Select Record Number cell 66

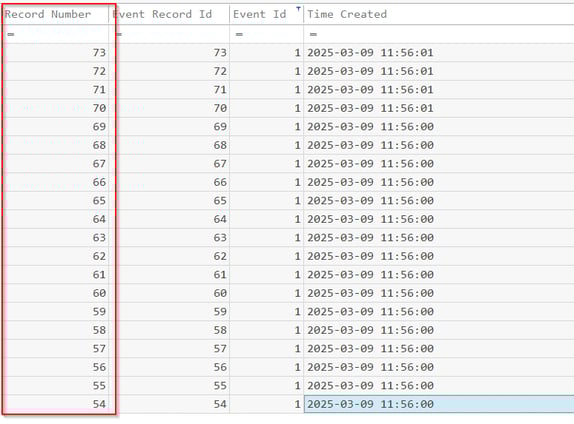(x=55, y=182)
